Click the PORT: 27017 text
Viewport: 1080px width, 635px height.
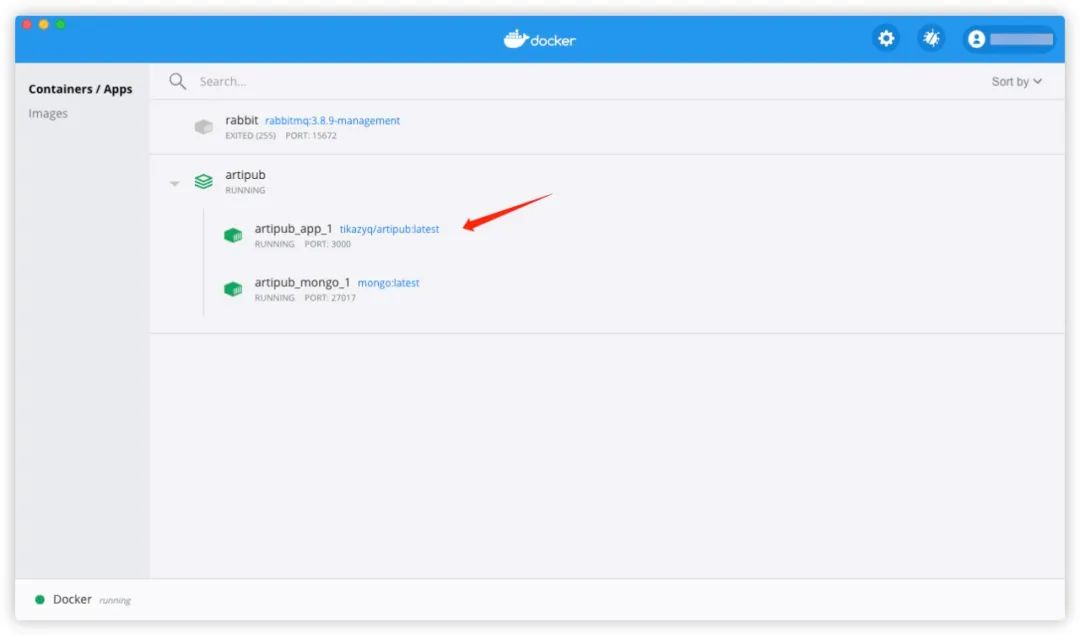coord(330,298)
